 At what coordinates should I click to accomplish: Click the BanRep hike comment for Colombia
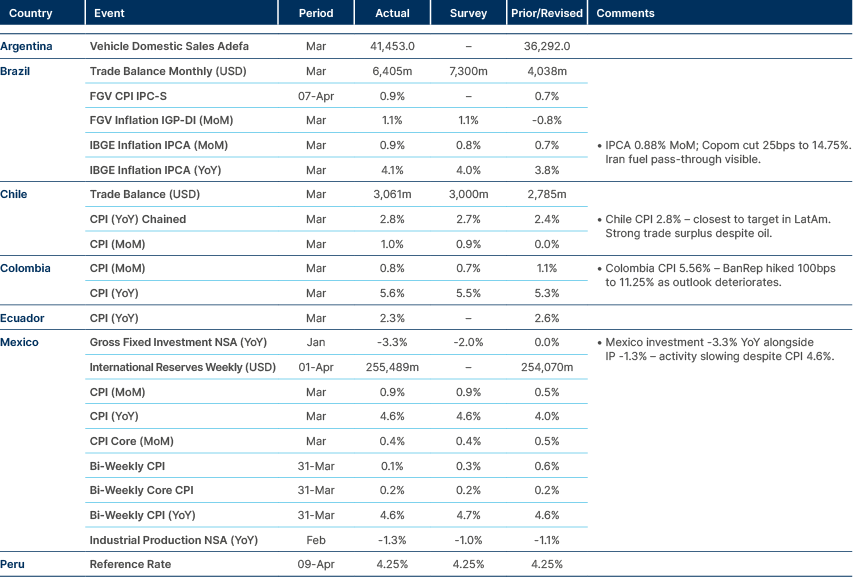(720, 275)
